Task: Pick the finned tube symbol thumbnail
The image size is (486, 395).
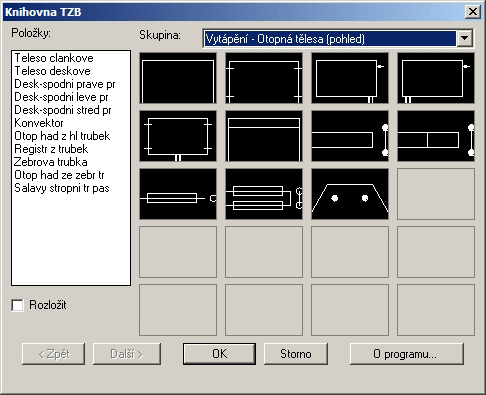Action: 178,194
